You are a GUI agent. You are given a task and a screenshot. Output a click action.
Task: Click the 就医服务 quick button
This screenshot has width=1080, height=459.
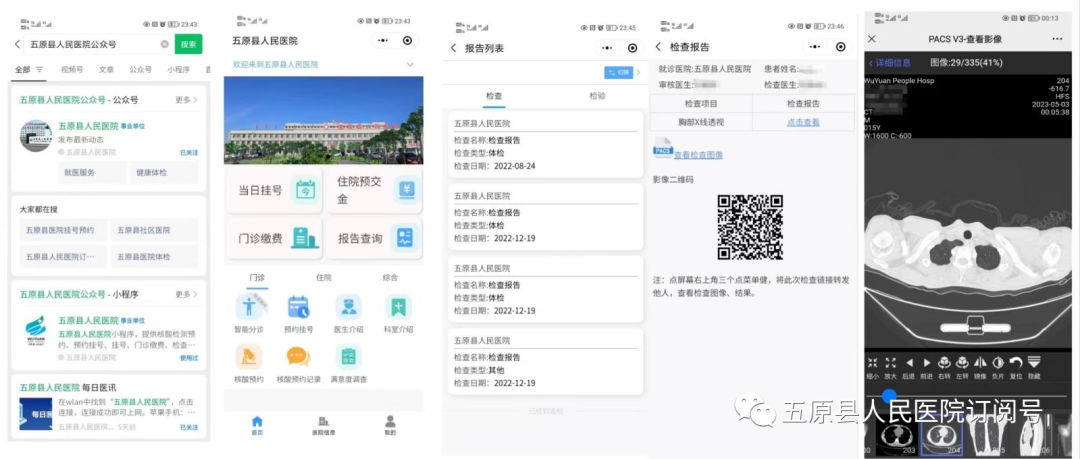click(92, 172)
